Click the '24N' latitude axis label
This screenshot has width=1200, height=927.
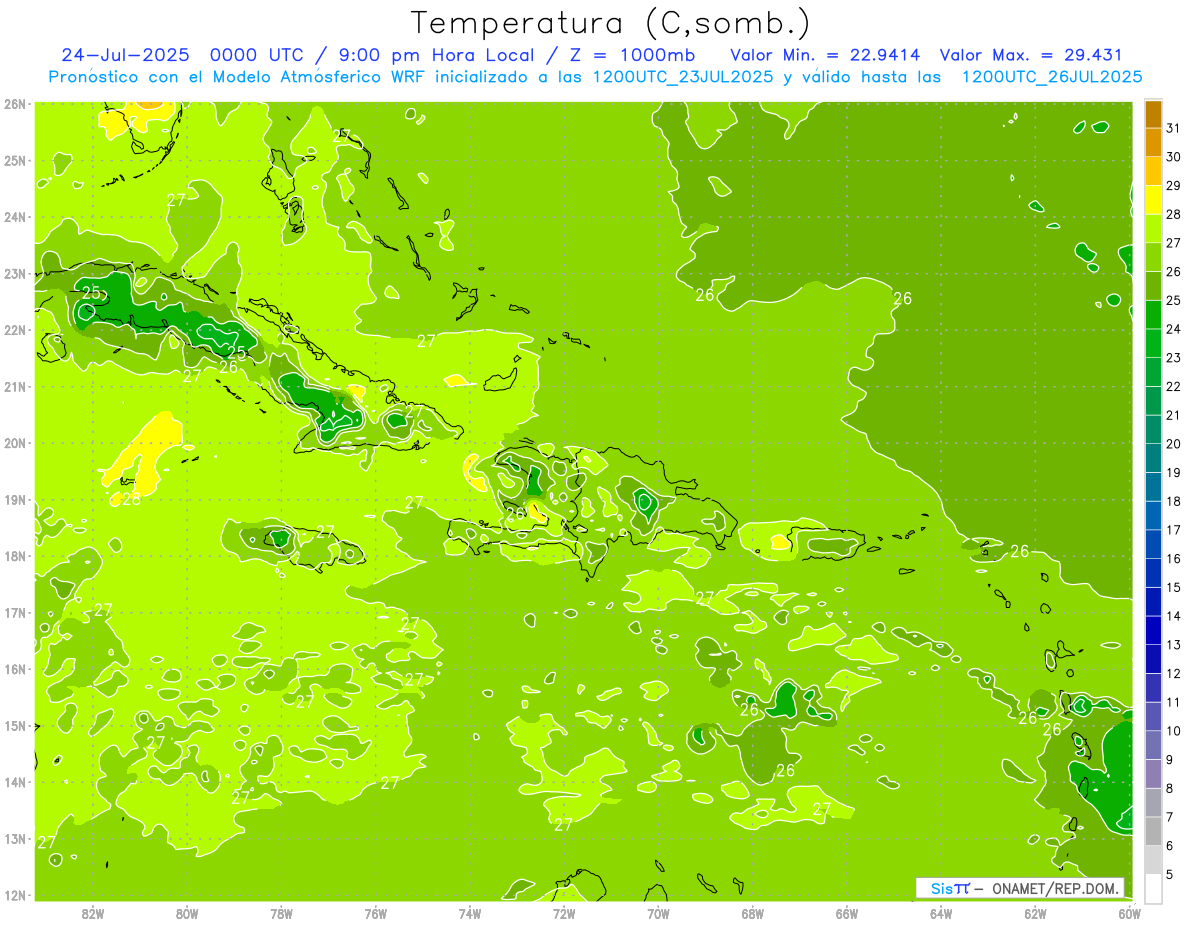14,217
